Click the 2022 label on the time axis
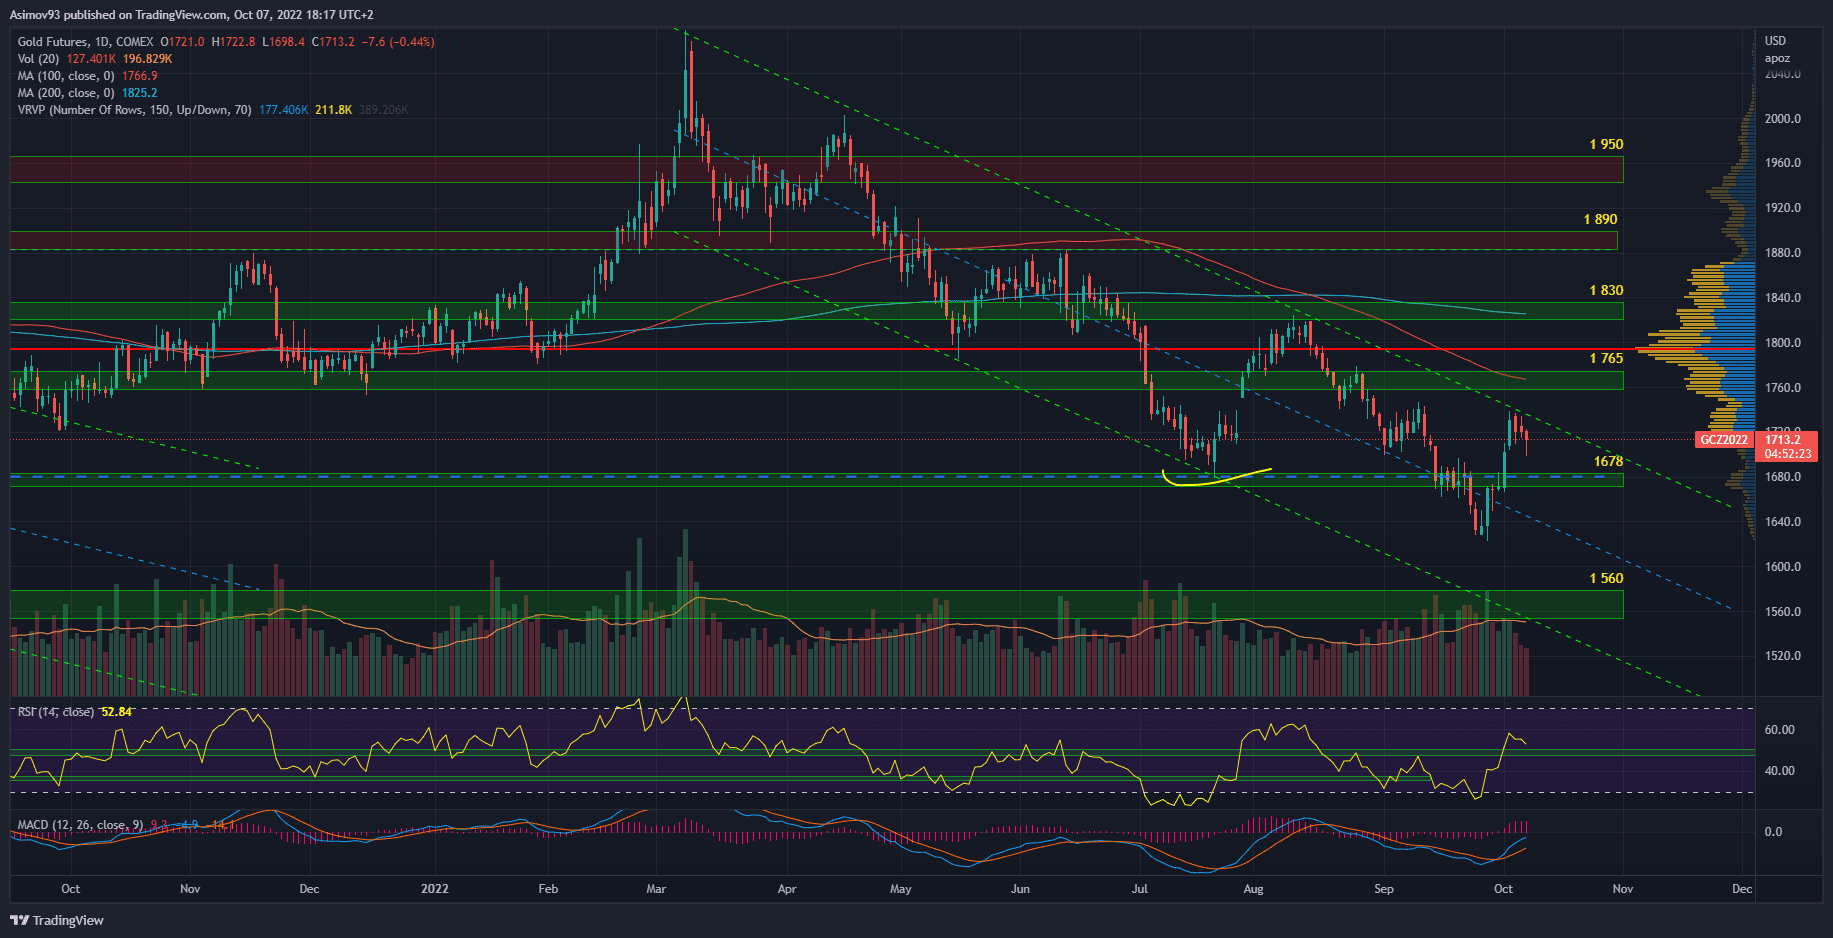 click(435, 889)
